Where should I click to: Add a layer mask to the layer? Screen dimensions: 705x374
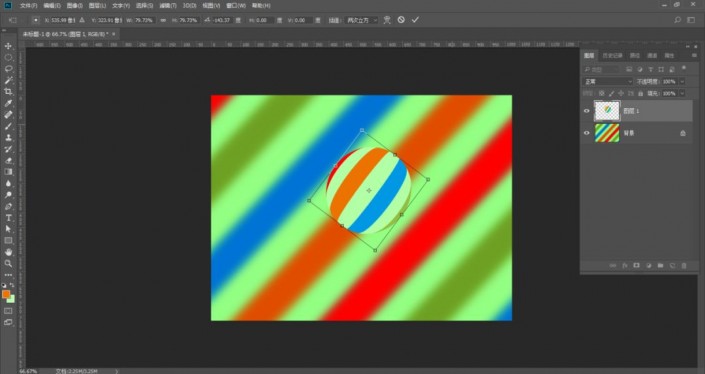pos(636,266)
